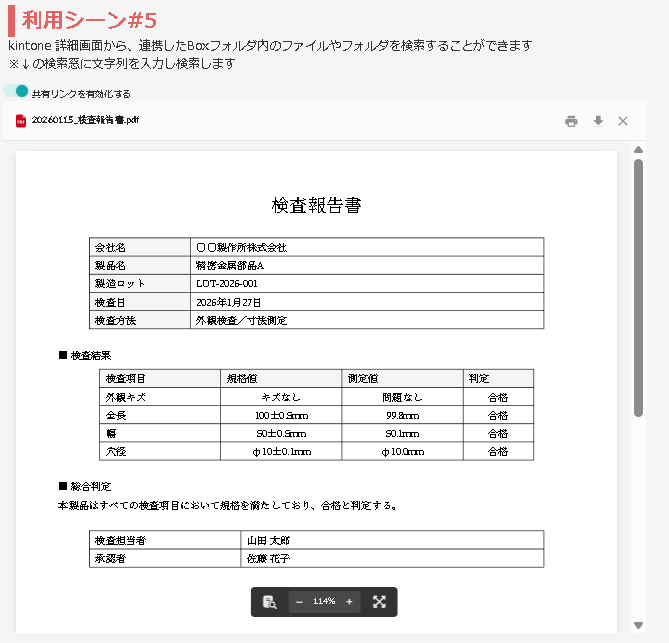
Task: Click the file name 20260115_検査報告書.pdf
Action: point(85,120)
